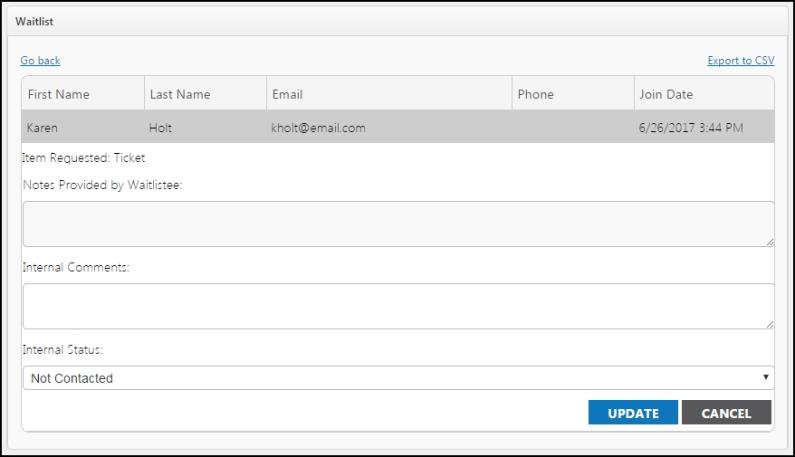This screenshot has width=795, height=457.
Task: Select the Karen Holt waitlist row
Action: (398, 127)
